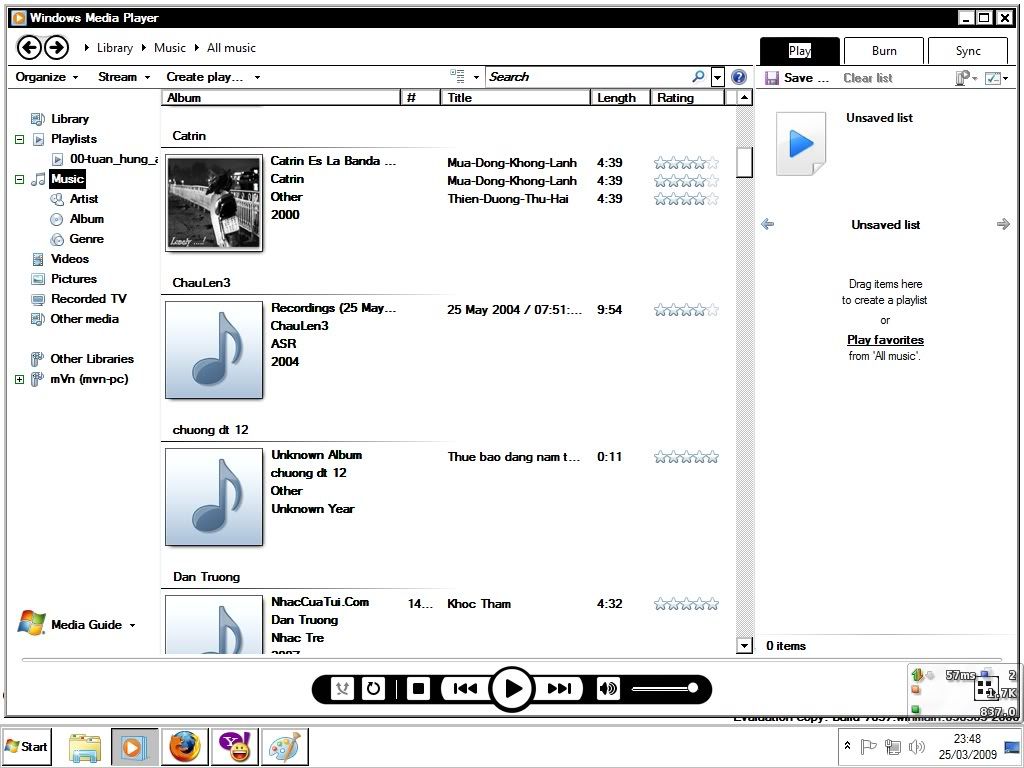
Task: Switch to the Sync tab
Action: click(967, 51)
